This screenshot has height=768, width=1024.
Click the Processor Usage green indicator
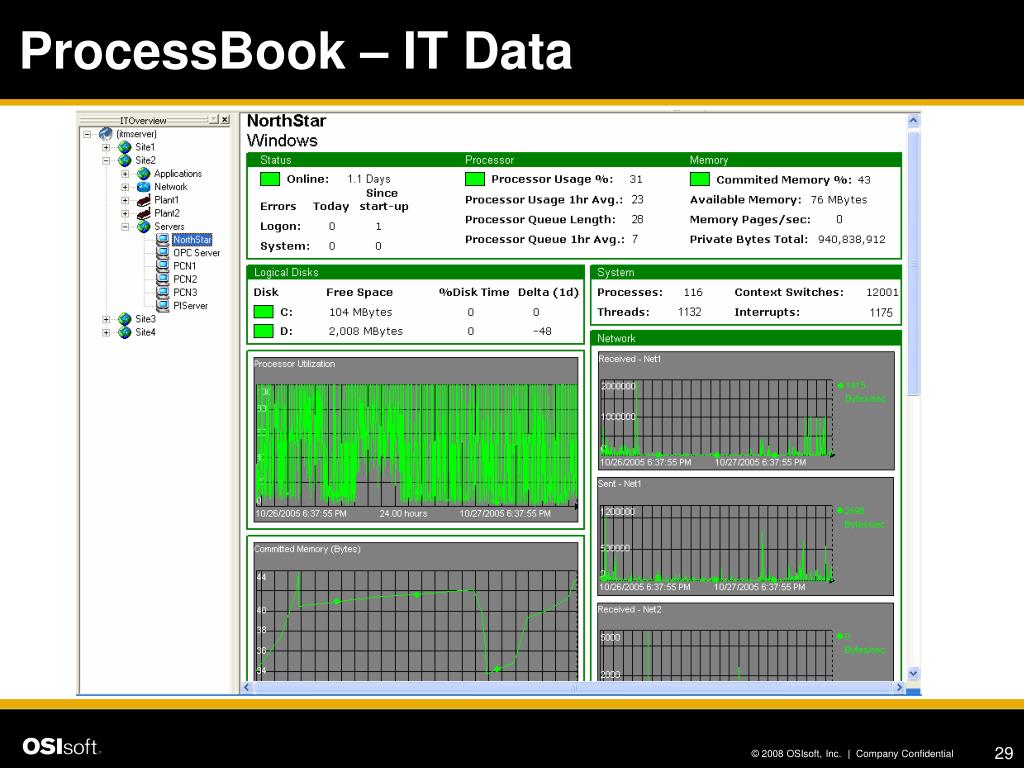pyautogui.click(x=475, y=179)
